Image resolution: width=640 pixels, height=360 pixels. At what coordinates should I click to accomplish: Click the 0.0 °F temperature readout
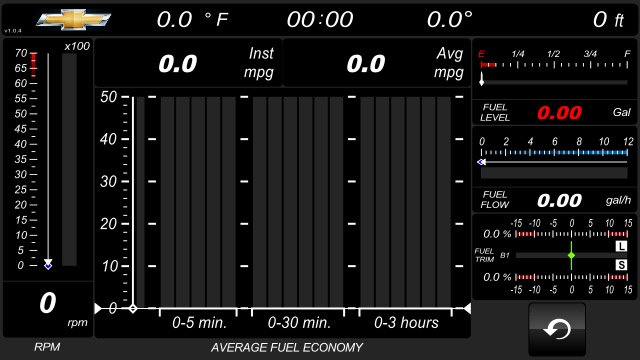coord(193,20)
